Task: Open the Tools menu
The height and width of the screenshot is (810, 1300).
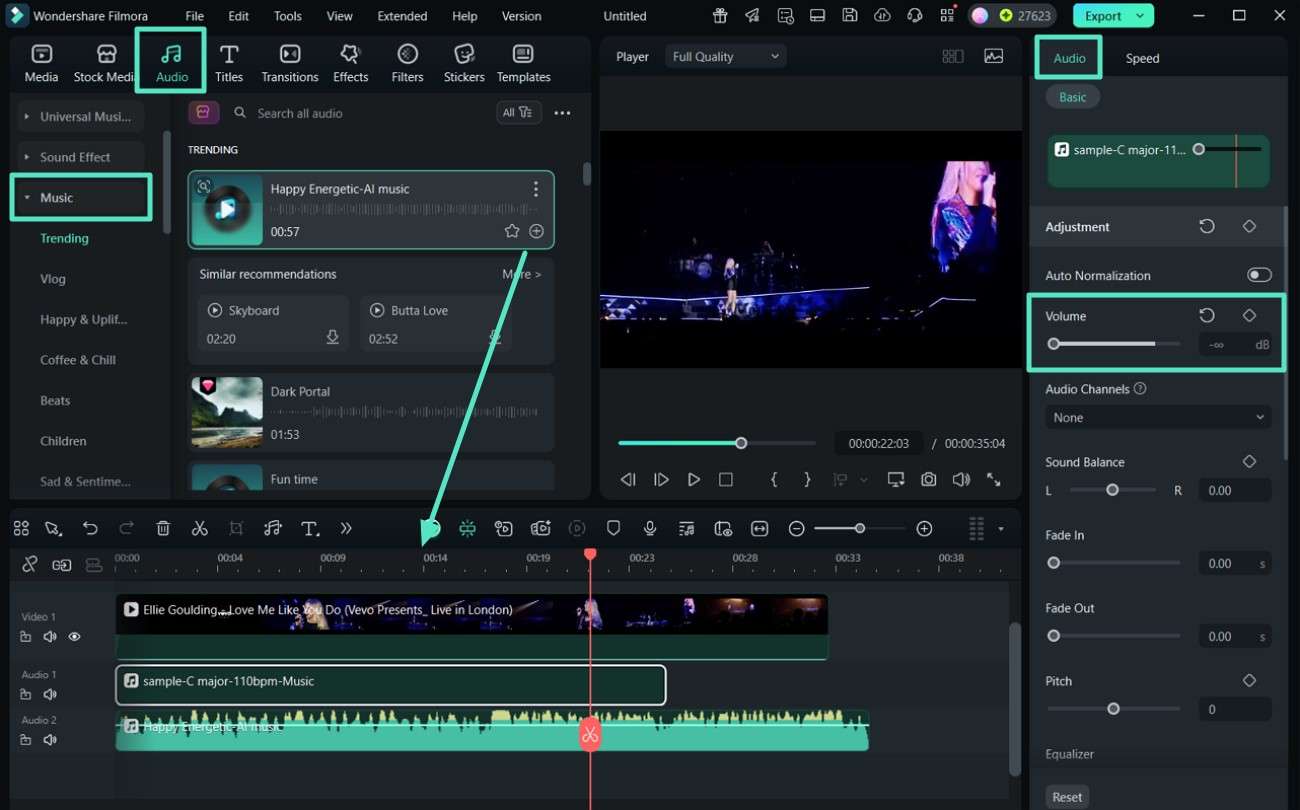Action: 288,16
